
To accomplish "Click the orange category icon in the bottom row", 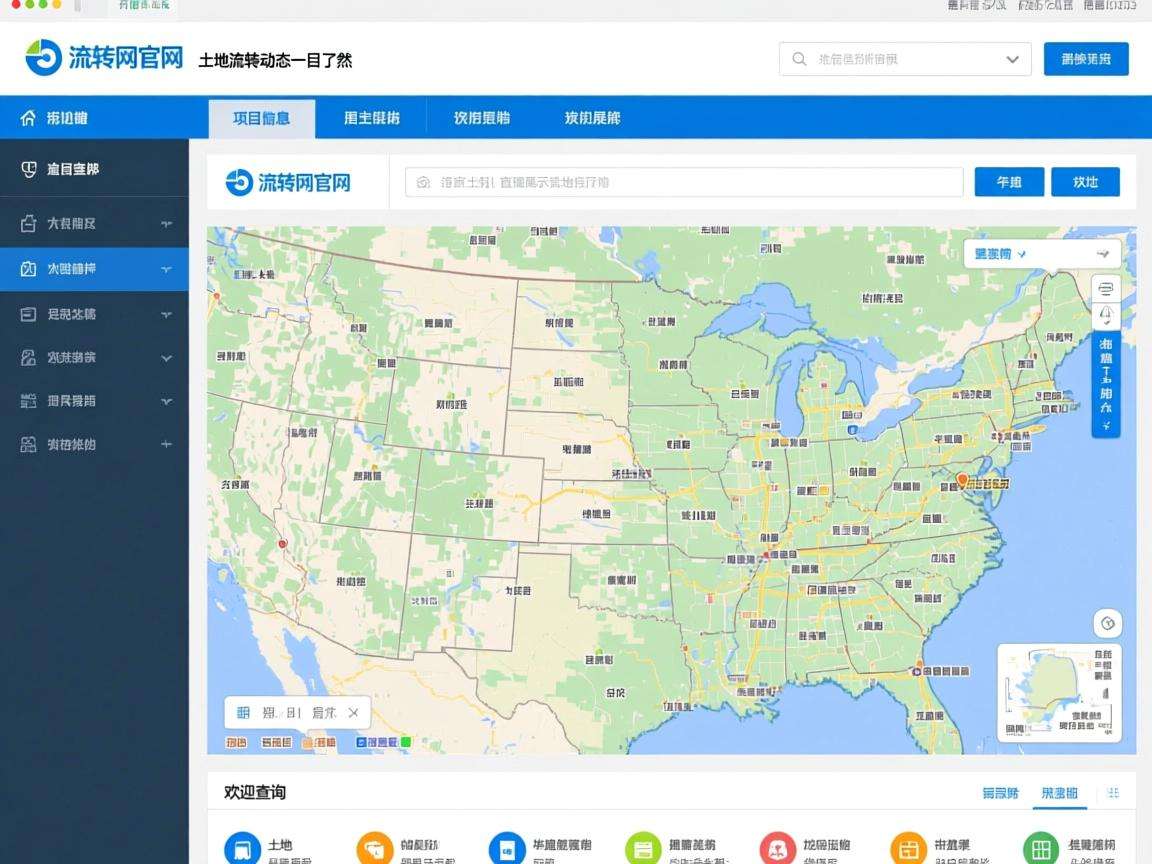I will point(375,849).
